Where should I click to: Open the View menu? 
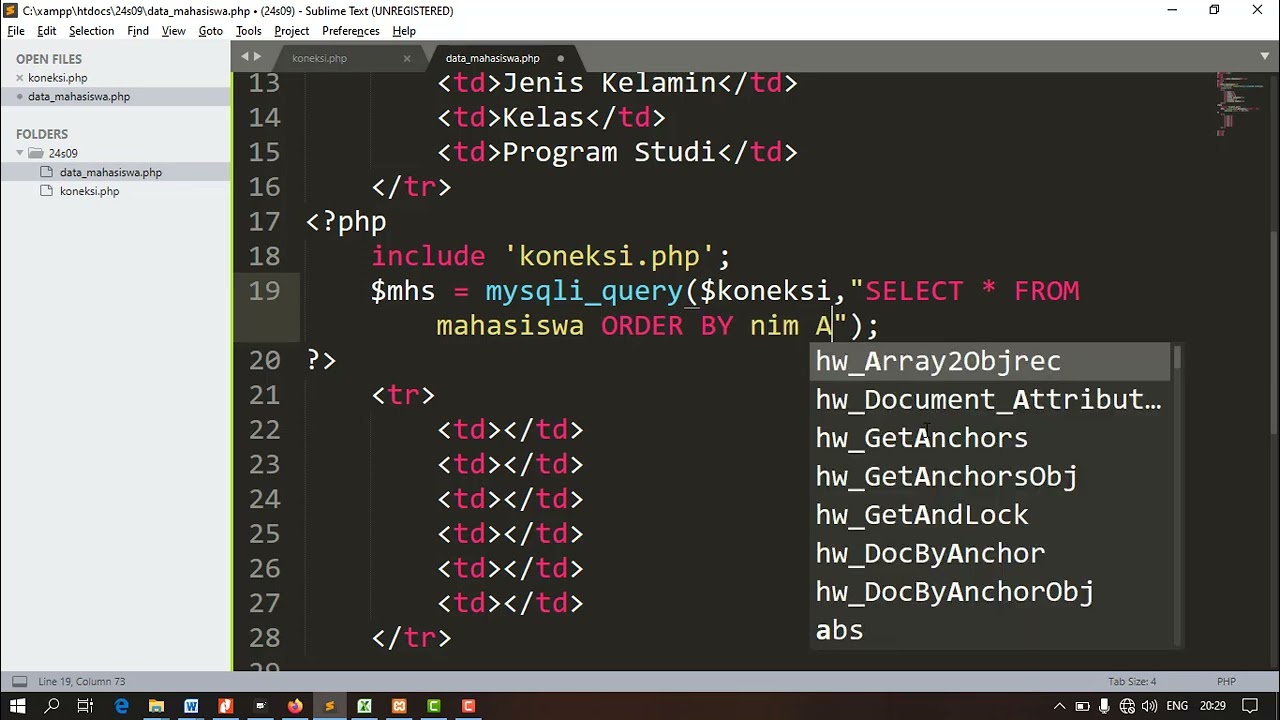pos(174,31)
